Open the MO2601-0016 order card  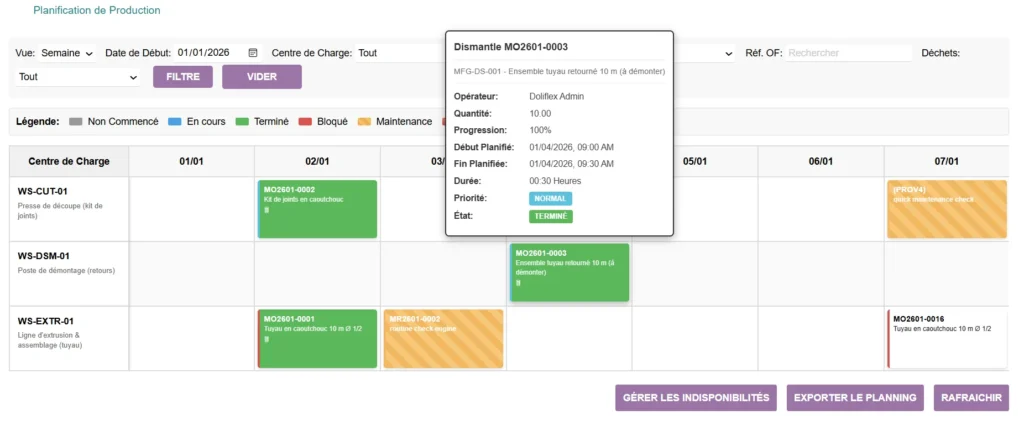click(x=947, y=338)
